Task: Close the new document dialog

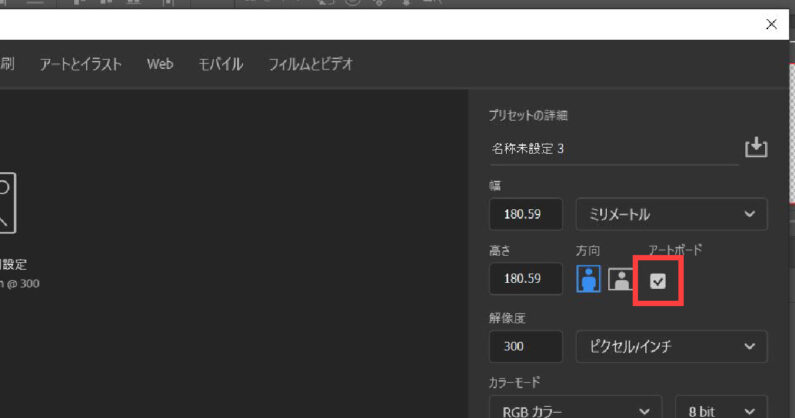Action: 771,24
